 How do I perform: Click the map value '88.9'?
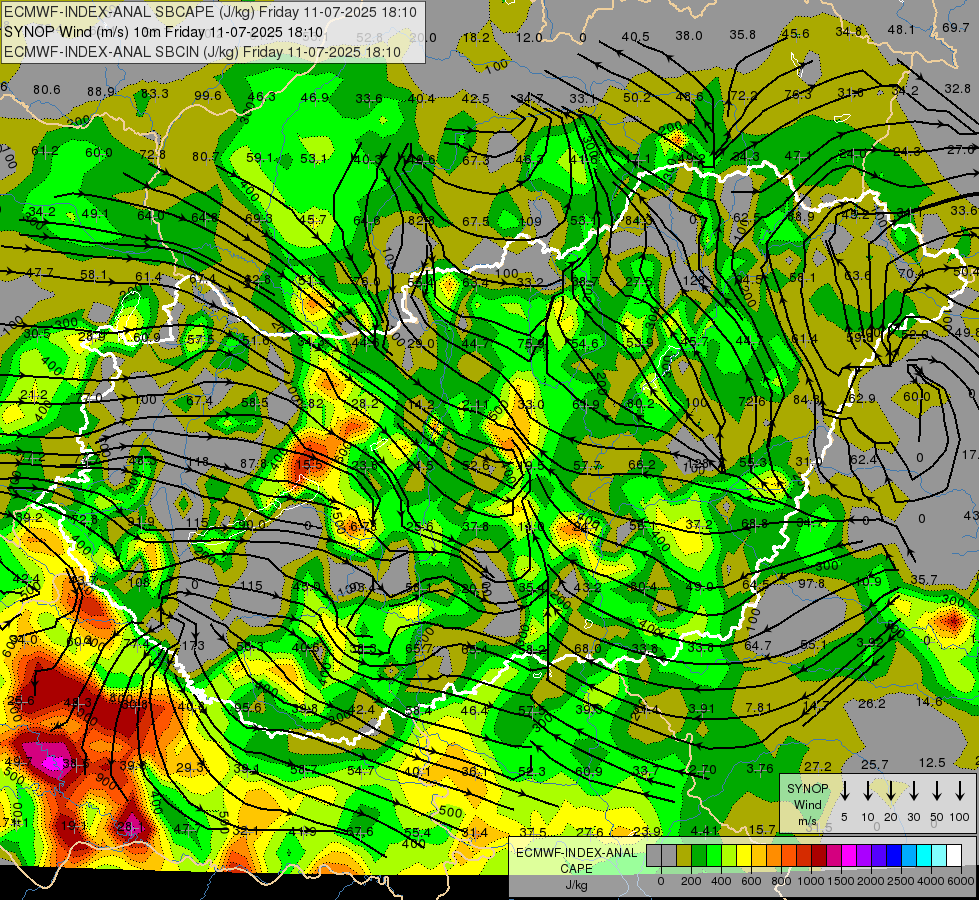(101, 92)
